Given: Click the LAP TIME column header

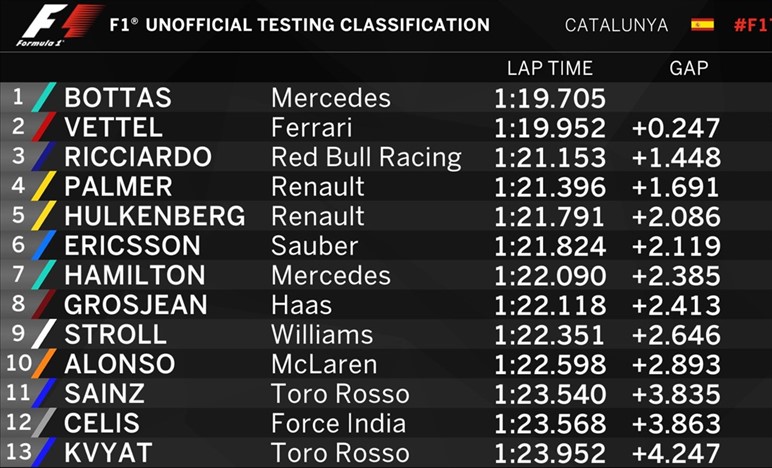Looking at the screenshot, I should (x=549, y=68).
